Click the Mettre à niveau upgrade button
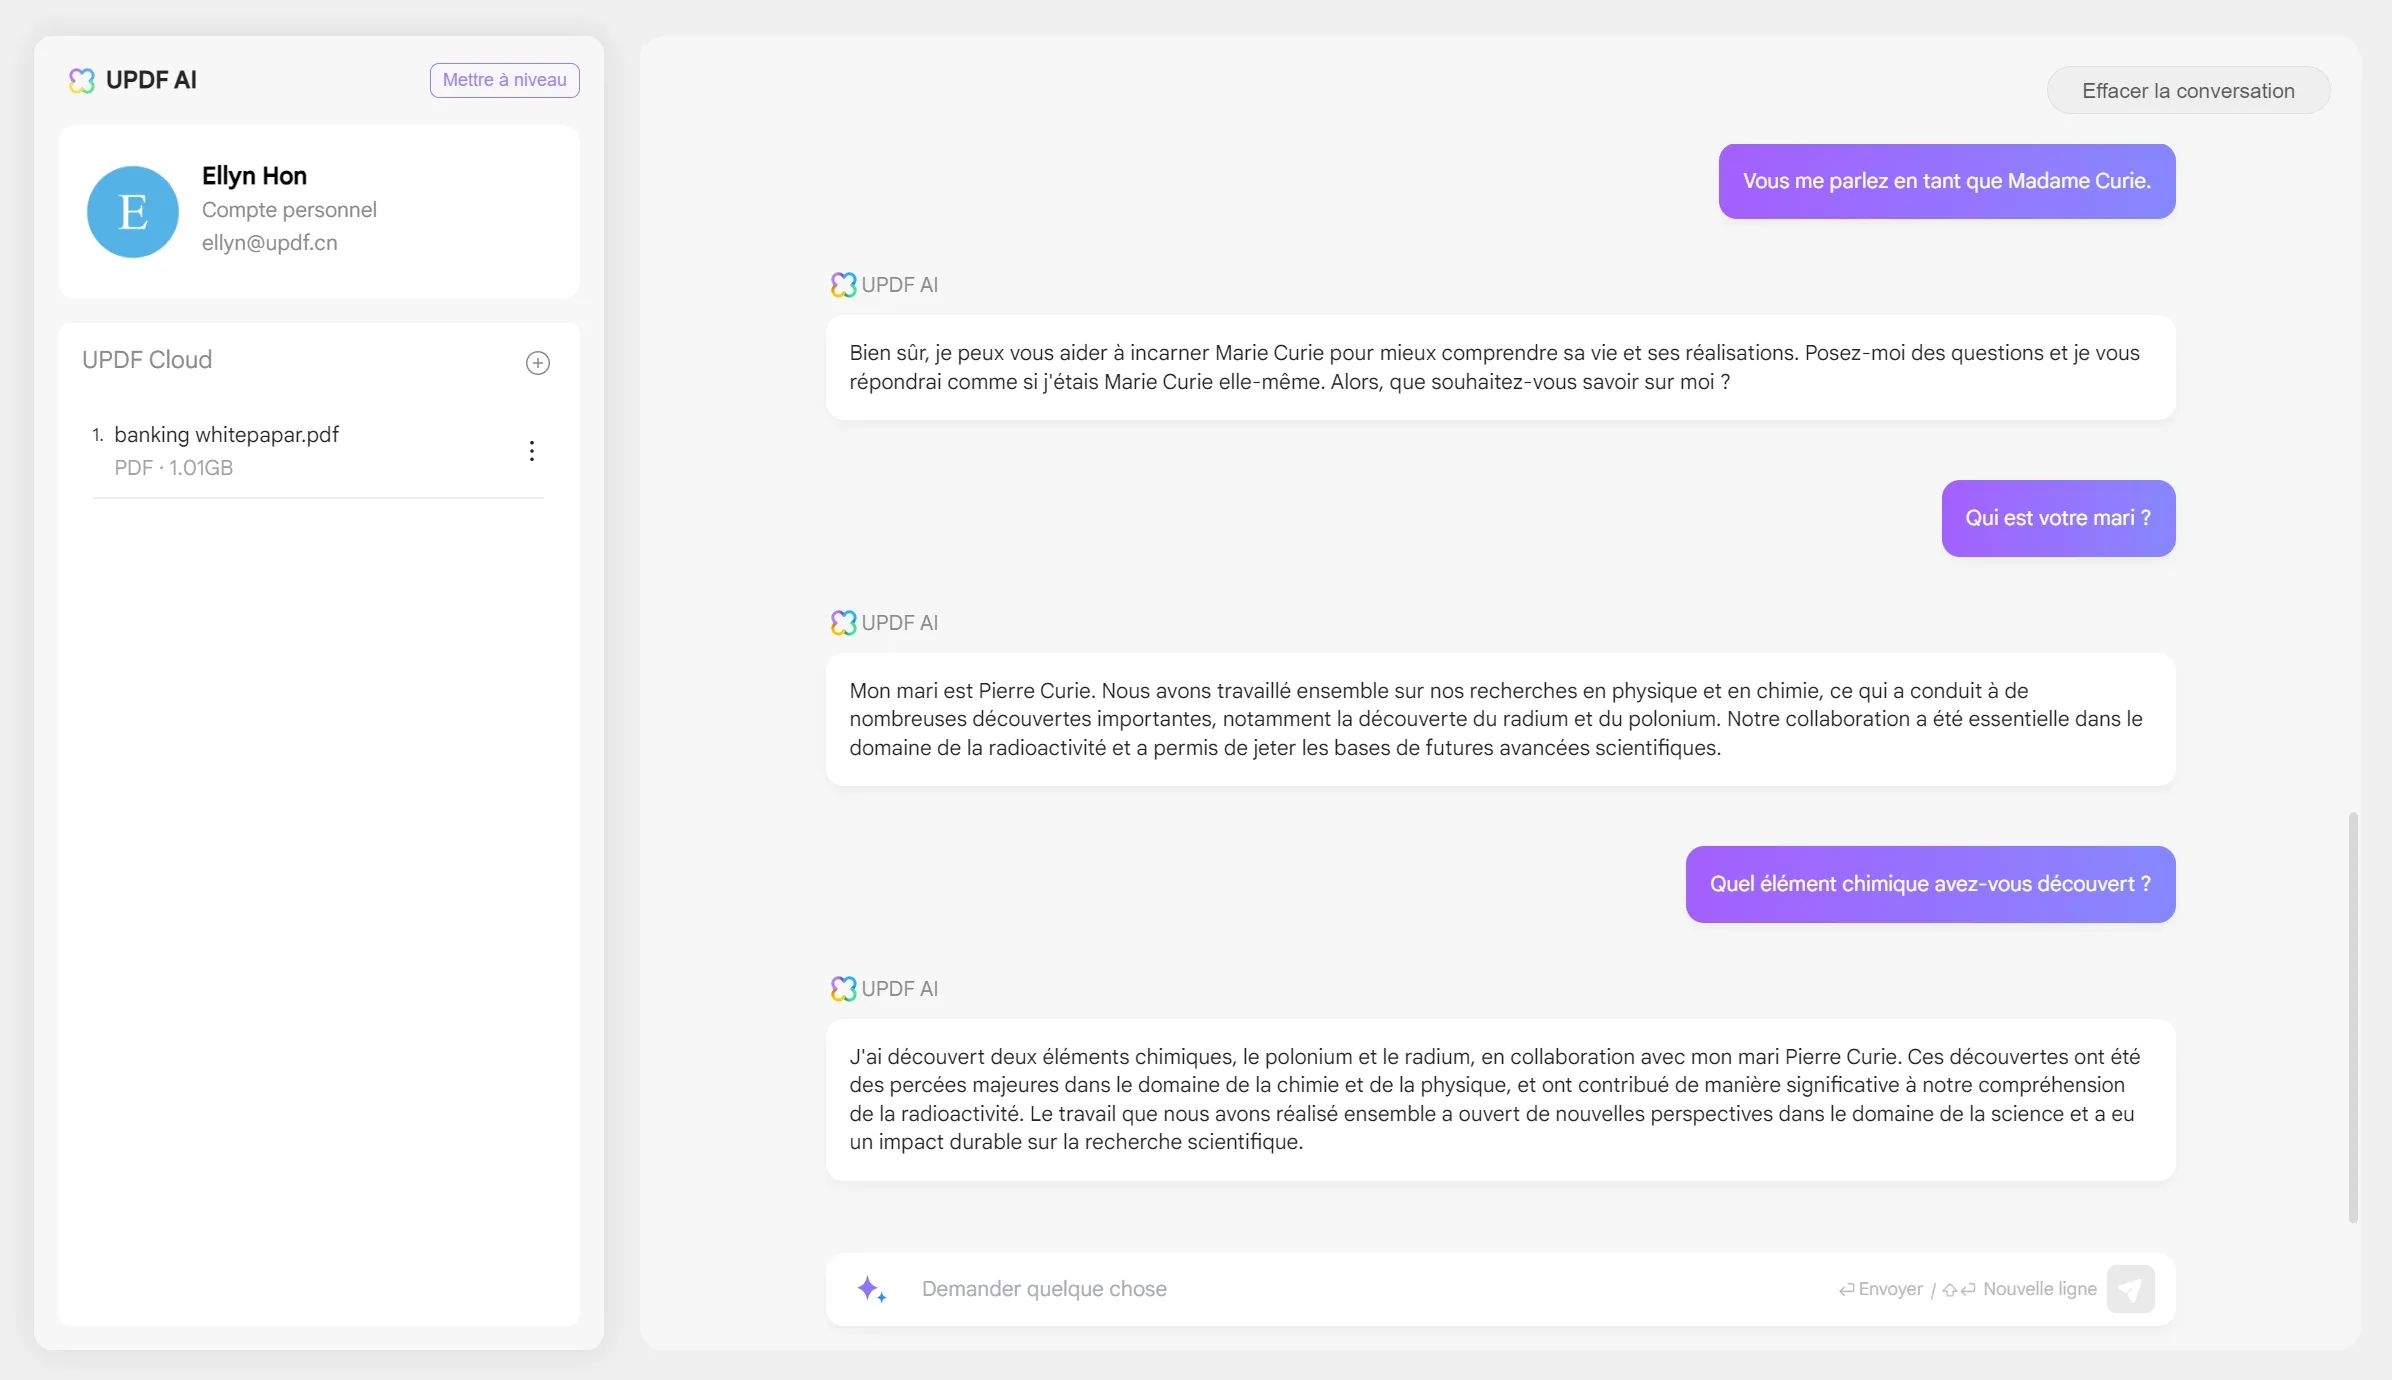The width and height of the screenshot is (2392, 1380). (504, 80)
